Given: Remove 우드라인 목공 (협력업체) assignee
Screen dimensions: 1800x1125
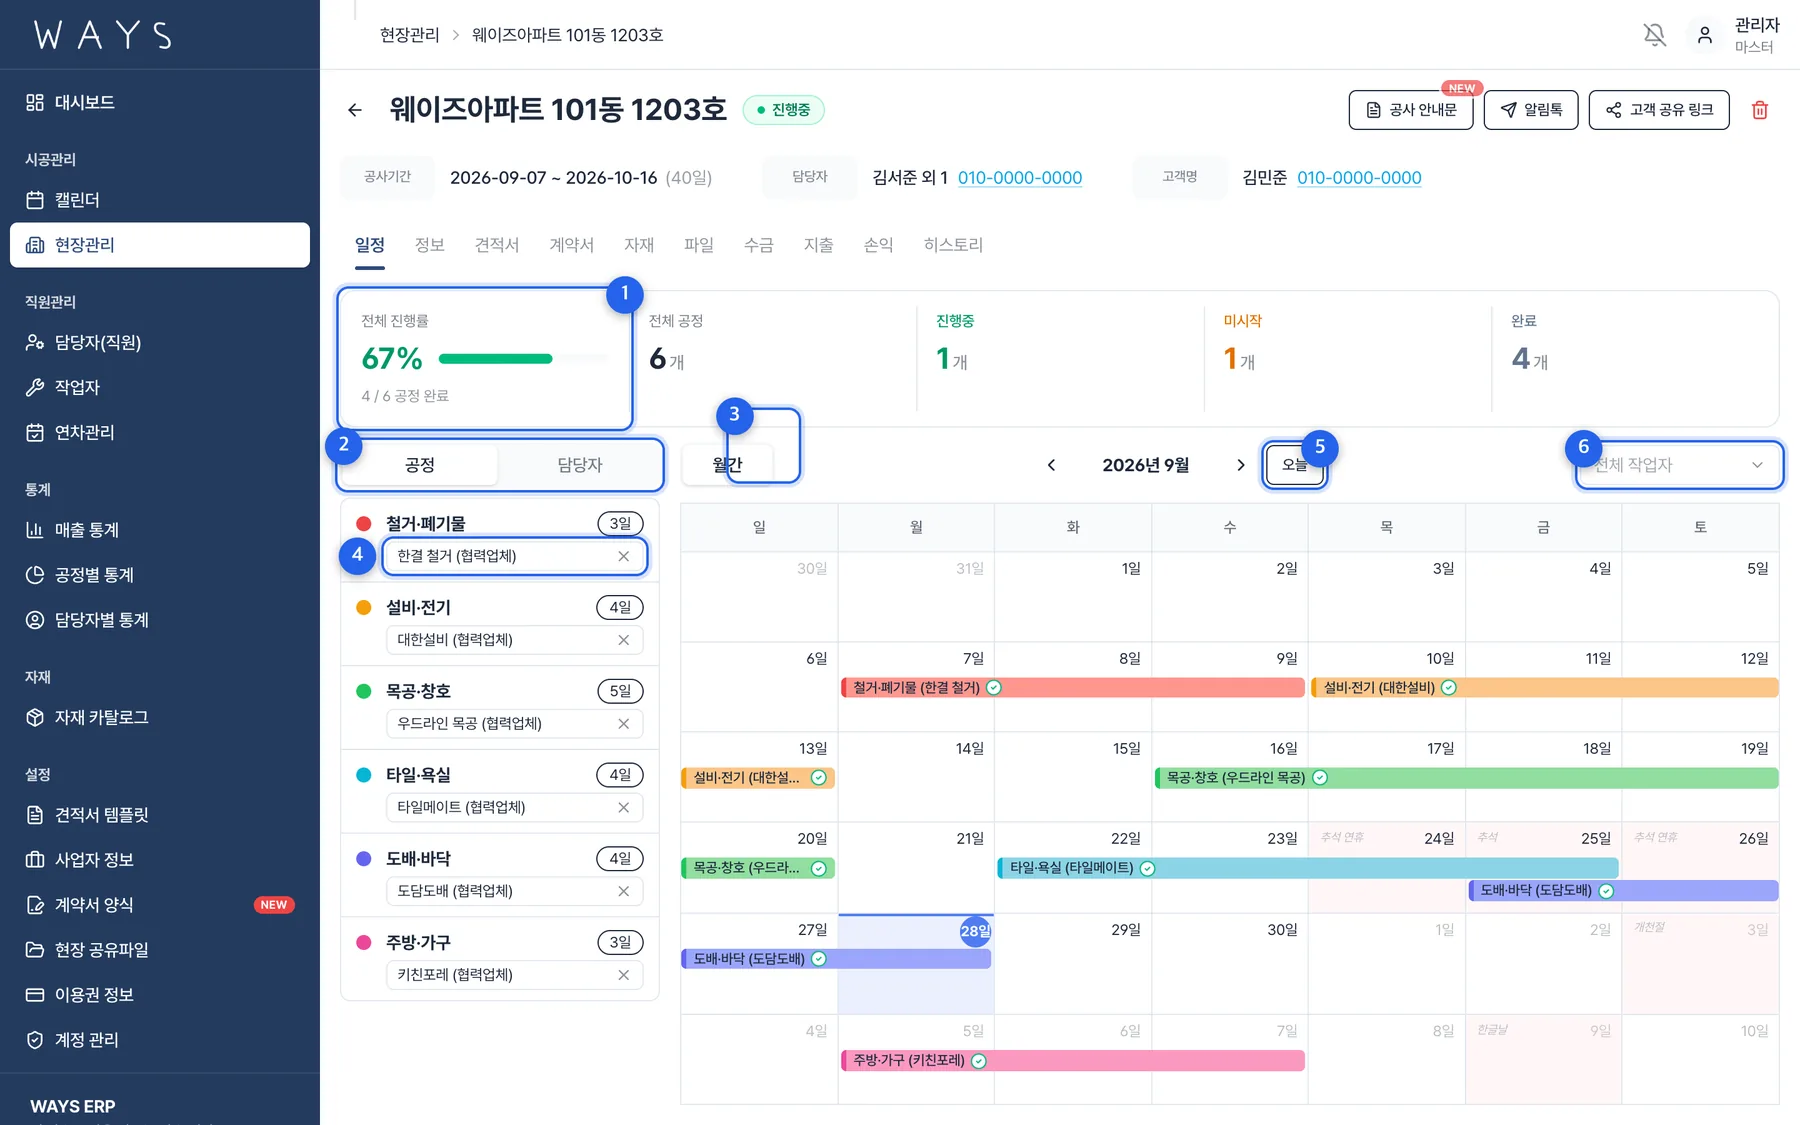Looking at the screenshot, I should point(623,724).
